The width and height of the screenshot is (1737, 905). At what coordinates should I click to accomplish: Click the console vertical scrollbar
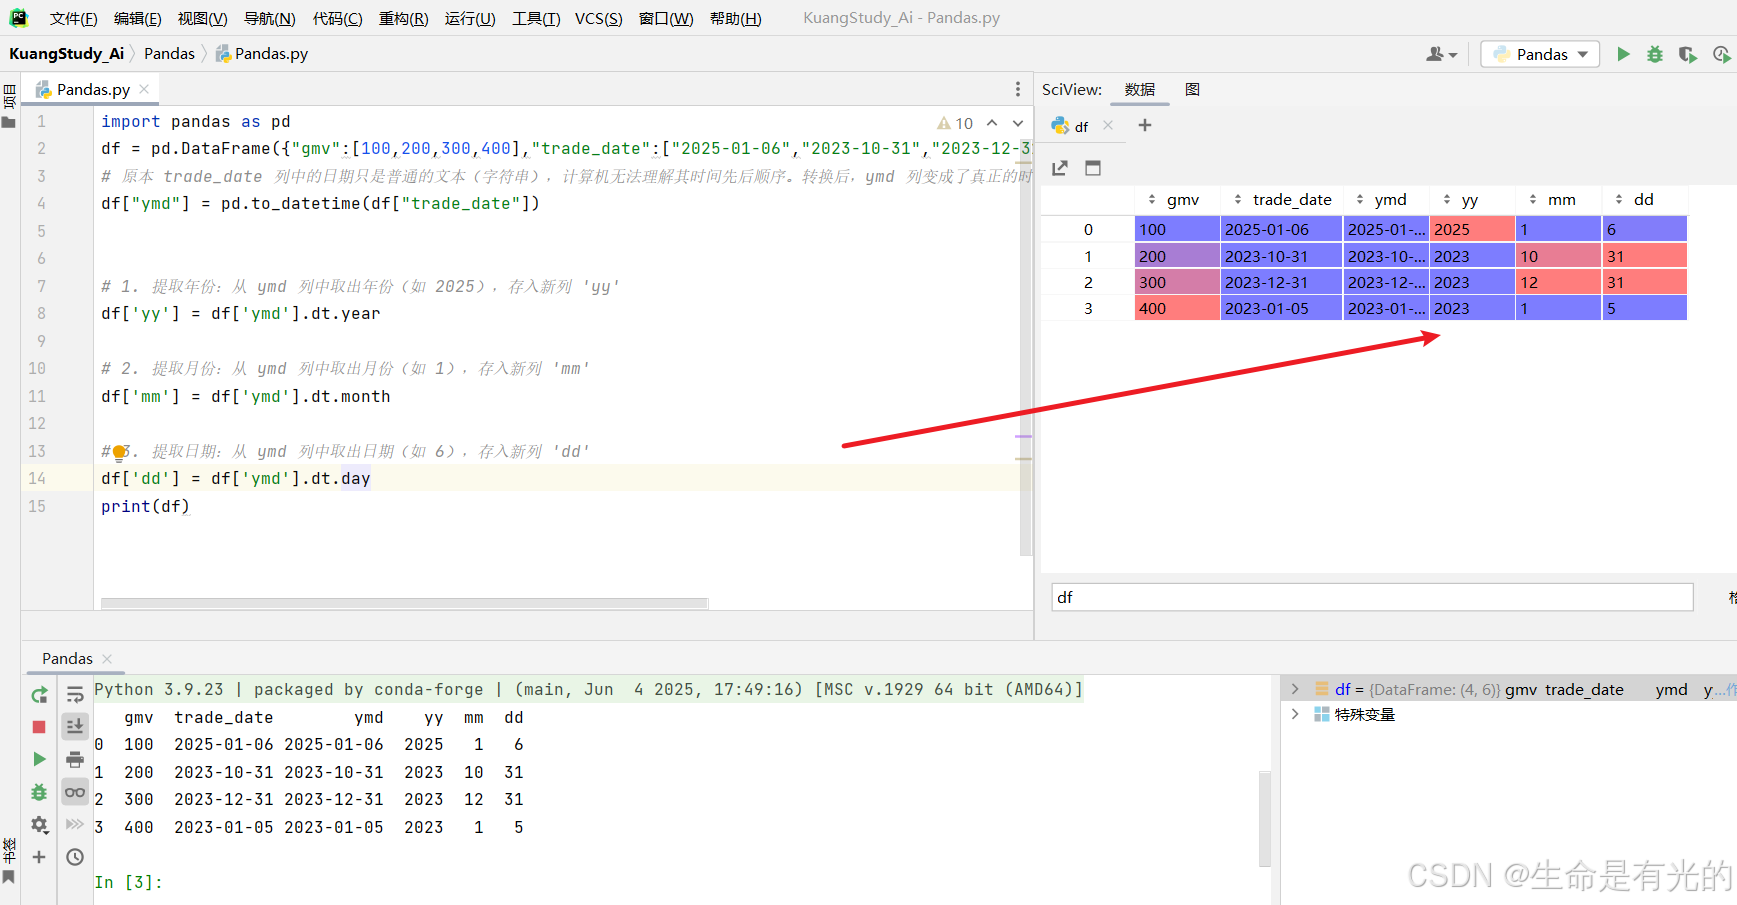click(x=1264, y=818)
